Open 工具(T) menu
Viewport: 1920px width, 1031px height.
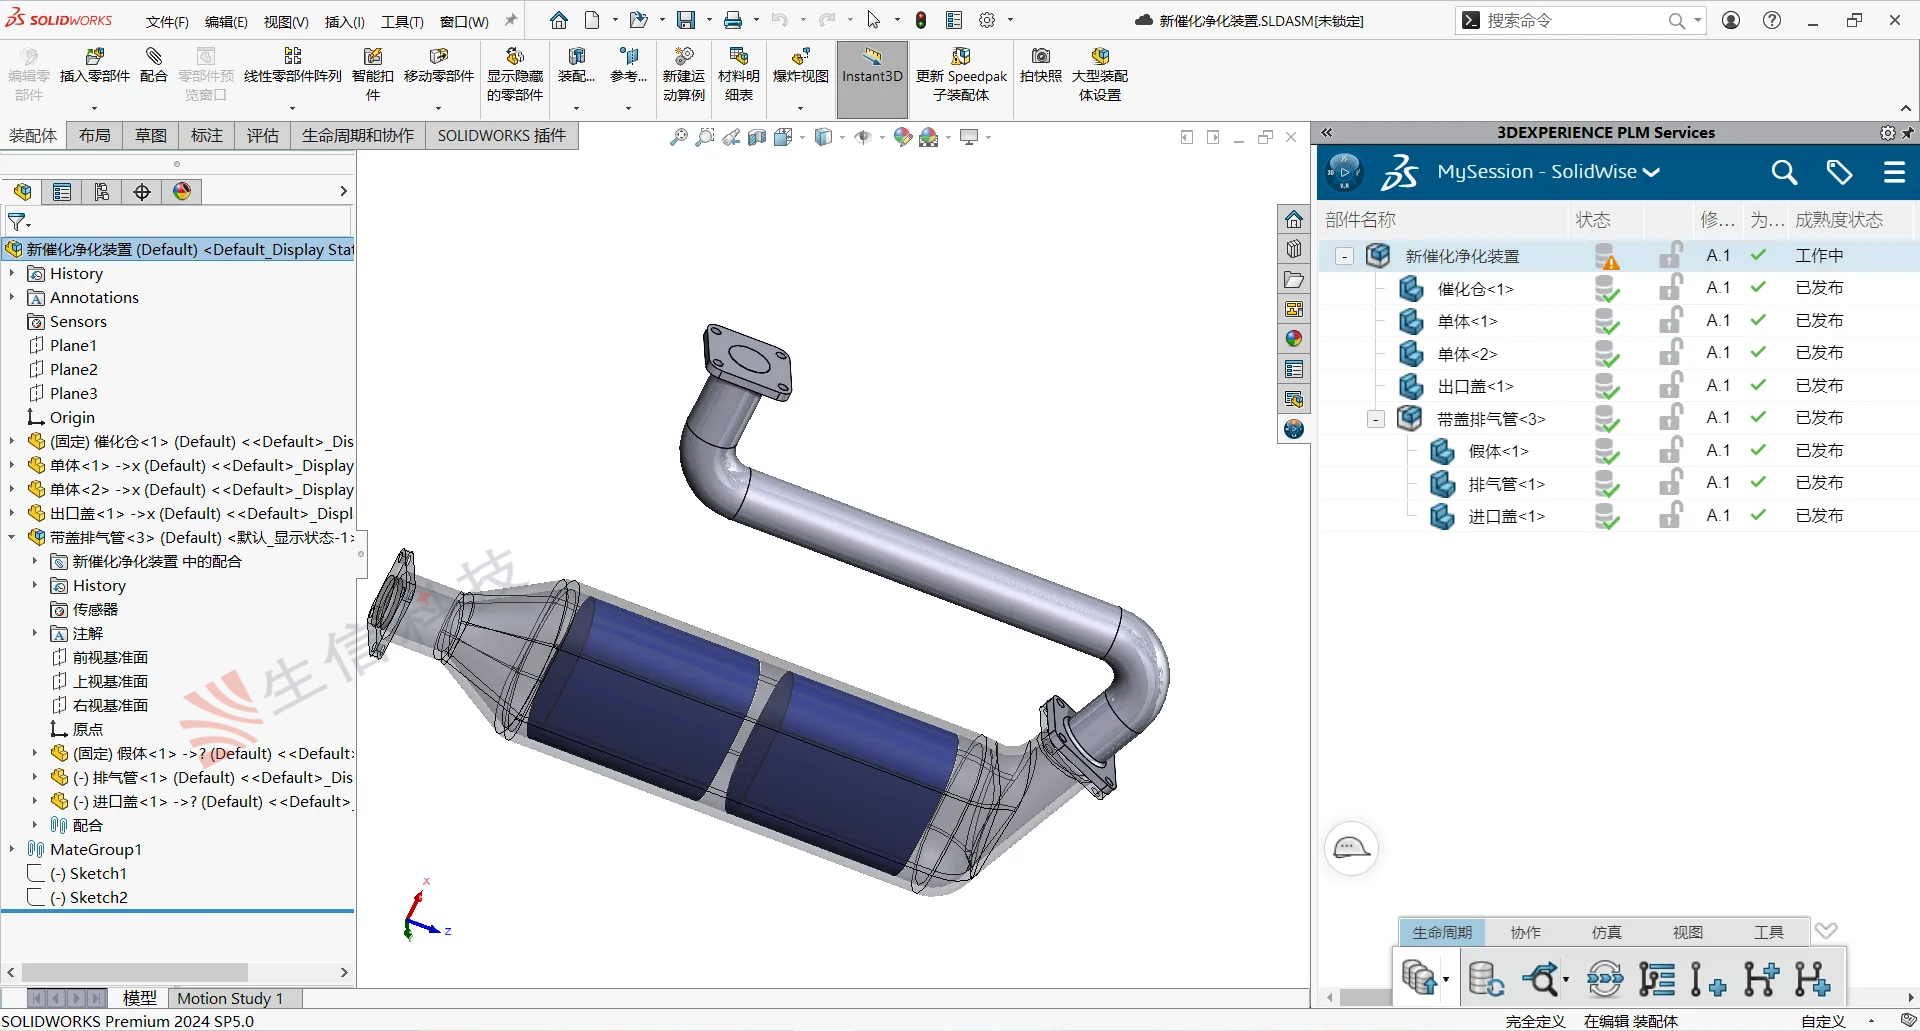pos(402,21)
